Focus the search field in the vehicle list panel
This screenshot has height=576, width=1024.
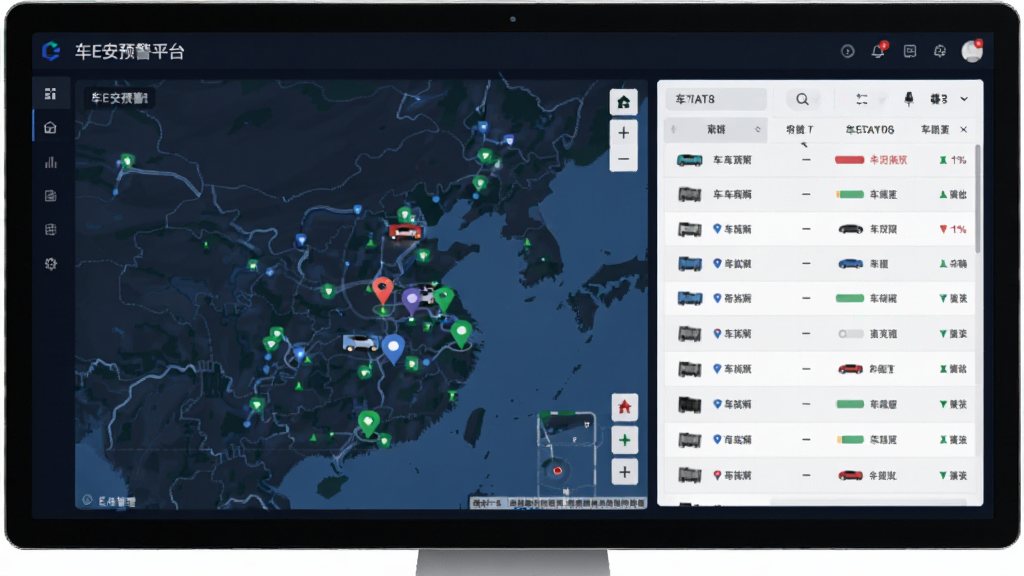716,99
